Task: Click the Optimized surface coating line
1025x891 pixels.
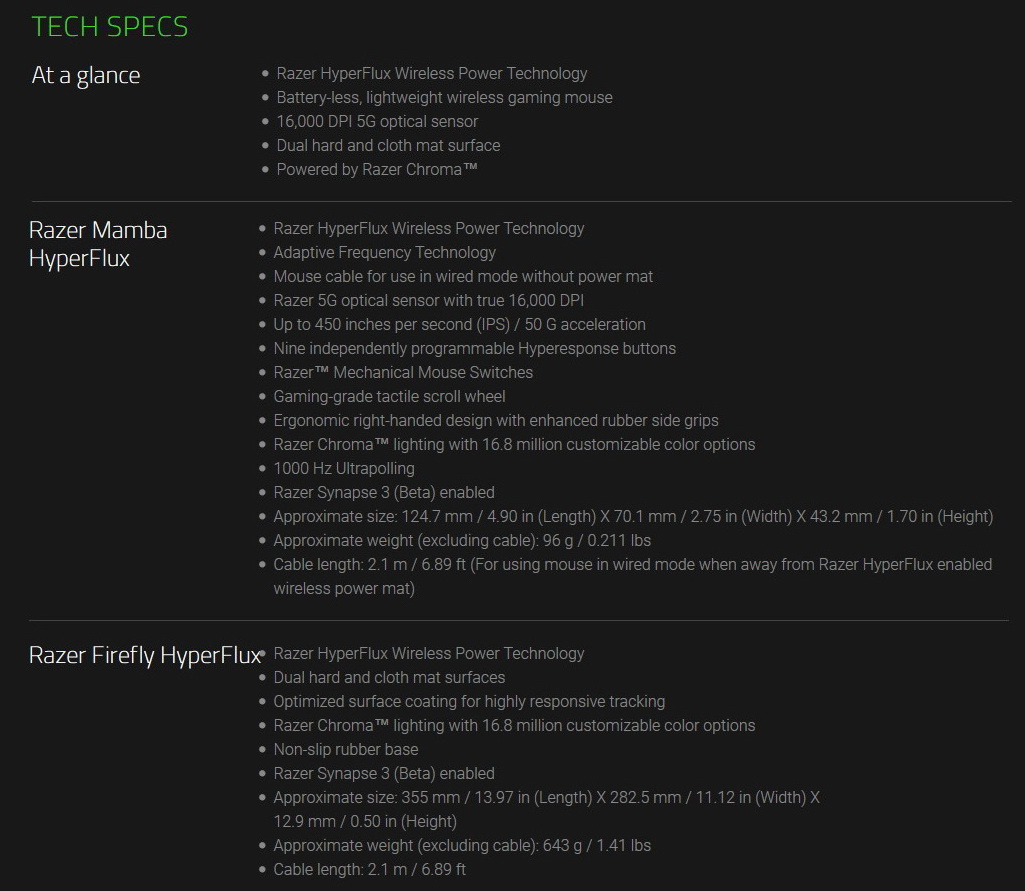Action: pos(469,702)
